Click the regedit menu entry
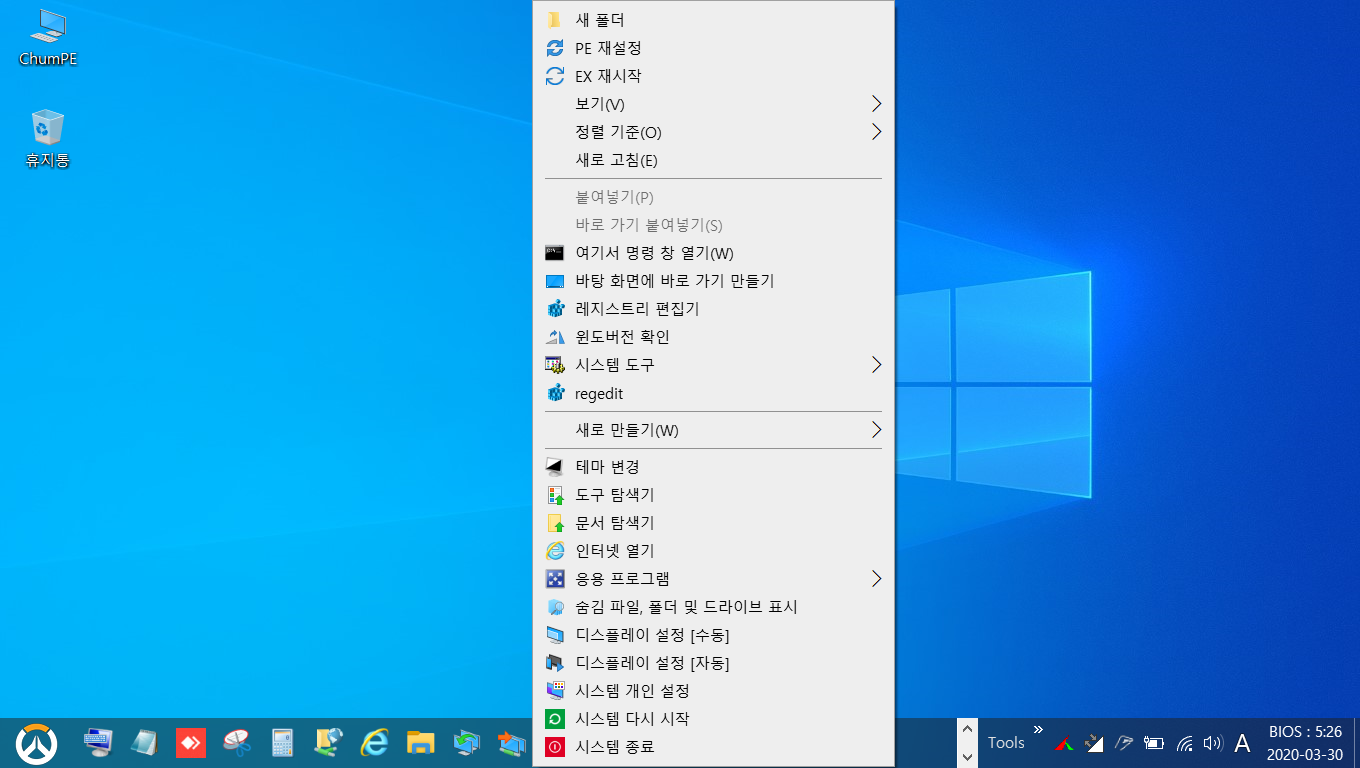Viewport: 1360px width, 768px height. (x=712, y=393)
